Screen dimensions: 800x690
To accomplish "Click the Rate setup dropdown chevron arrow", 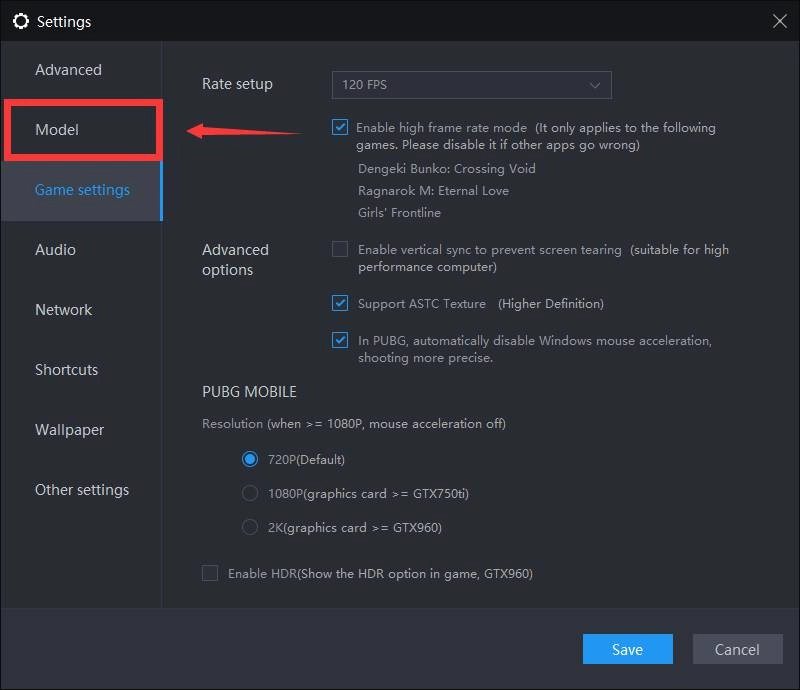I will (x=596, y=85).
